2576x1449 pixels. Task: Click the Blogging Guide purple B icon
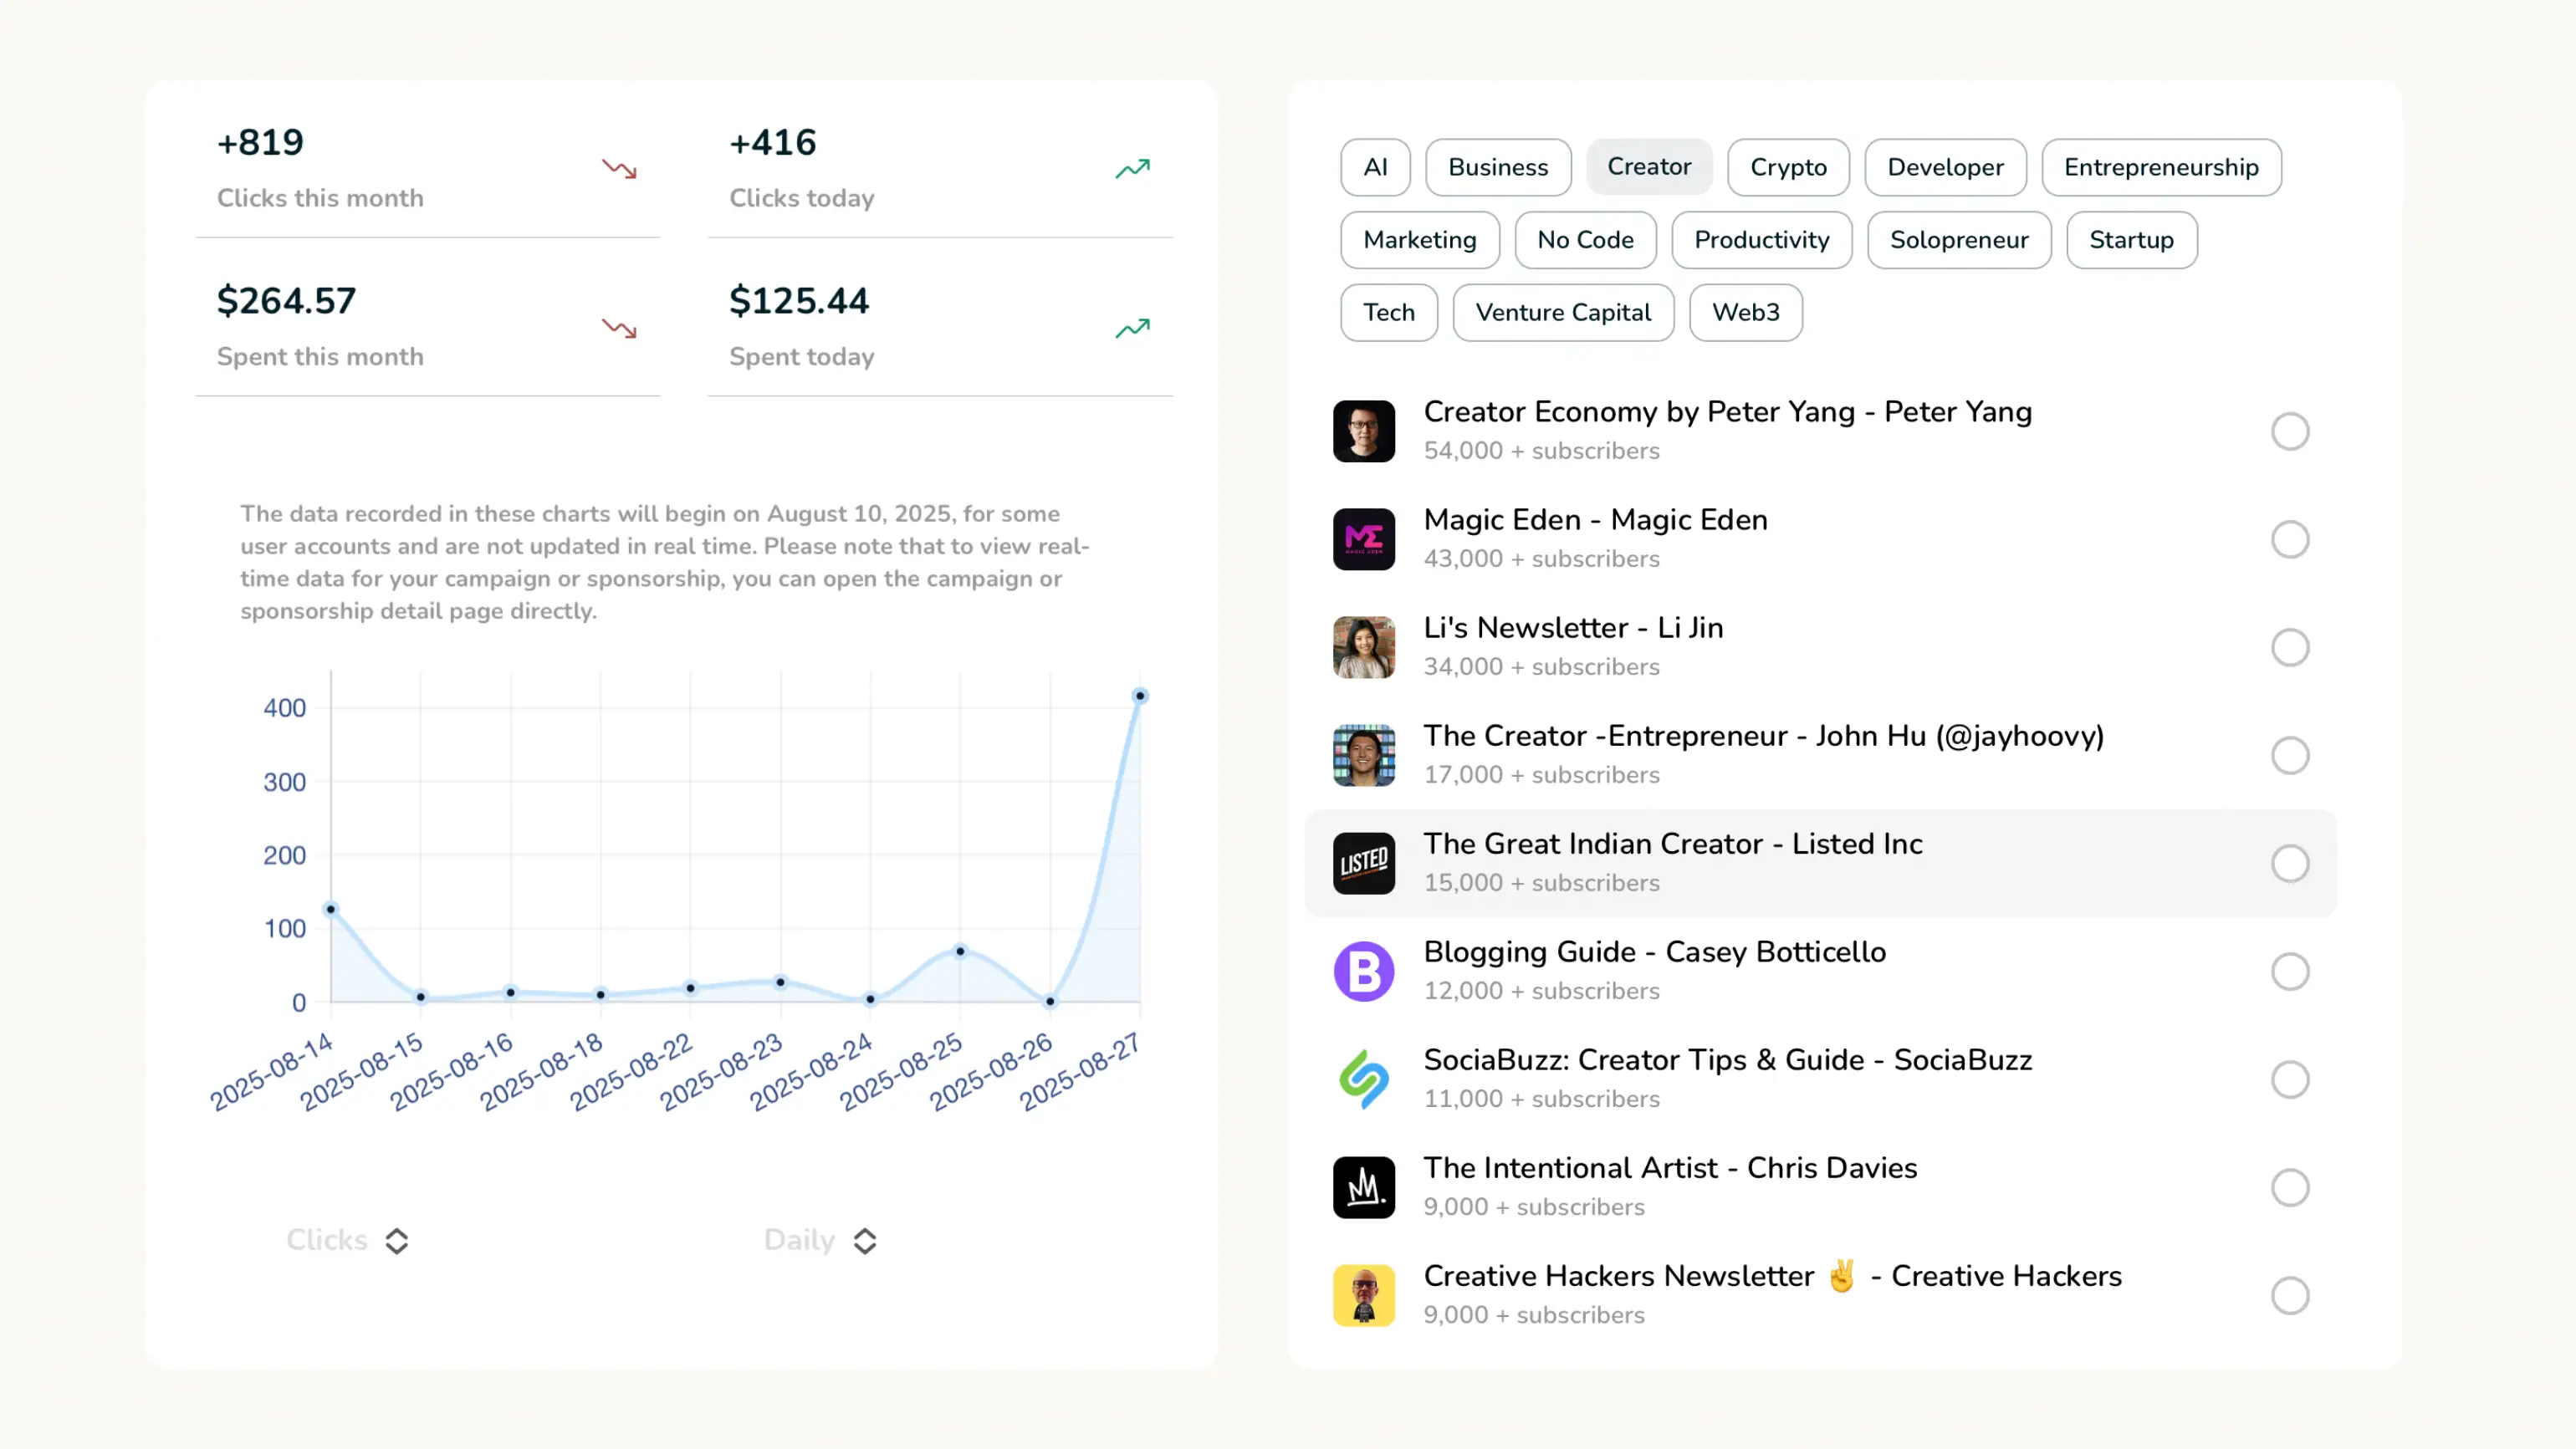(x=1363, y=971)
